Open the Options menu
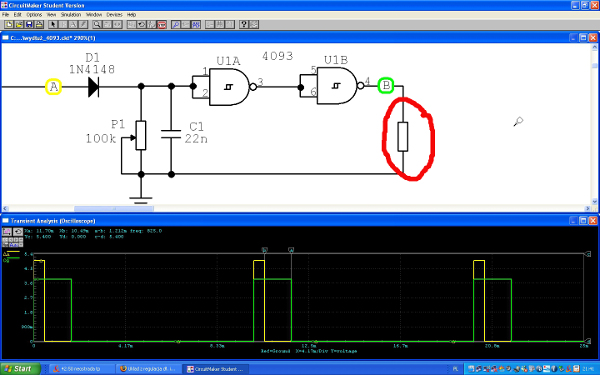This screenshot has height=375, width=600. (34, 15)
